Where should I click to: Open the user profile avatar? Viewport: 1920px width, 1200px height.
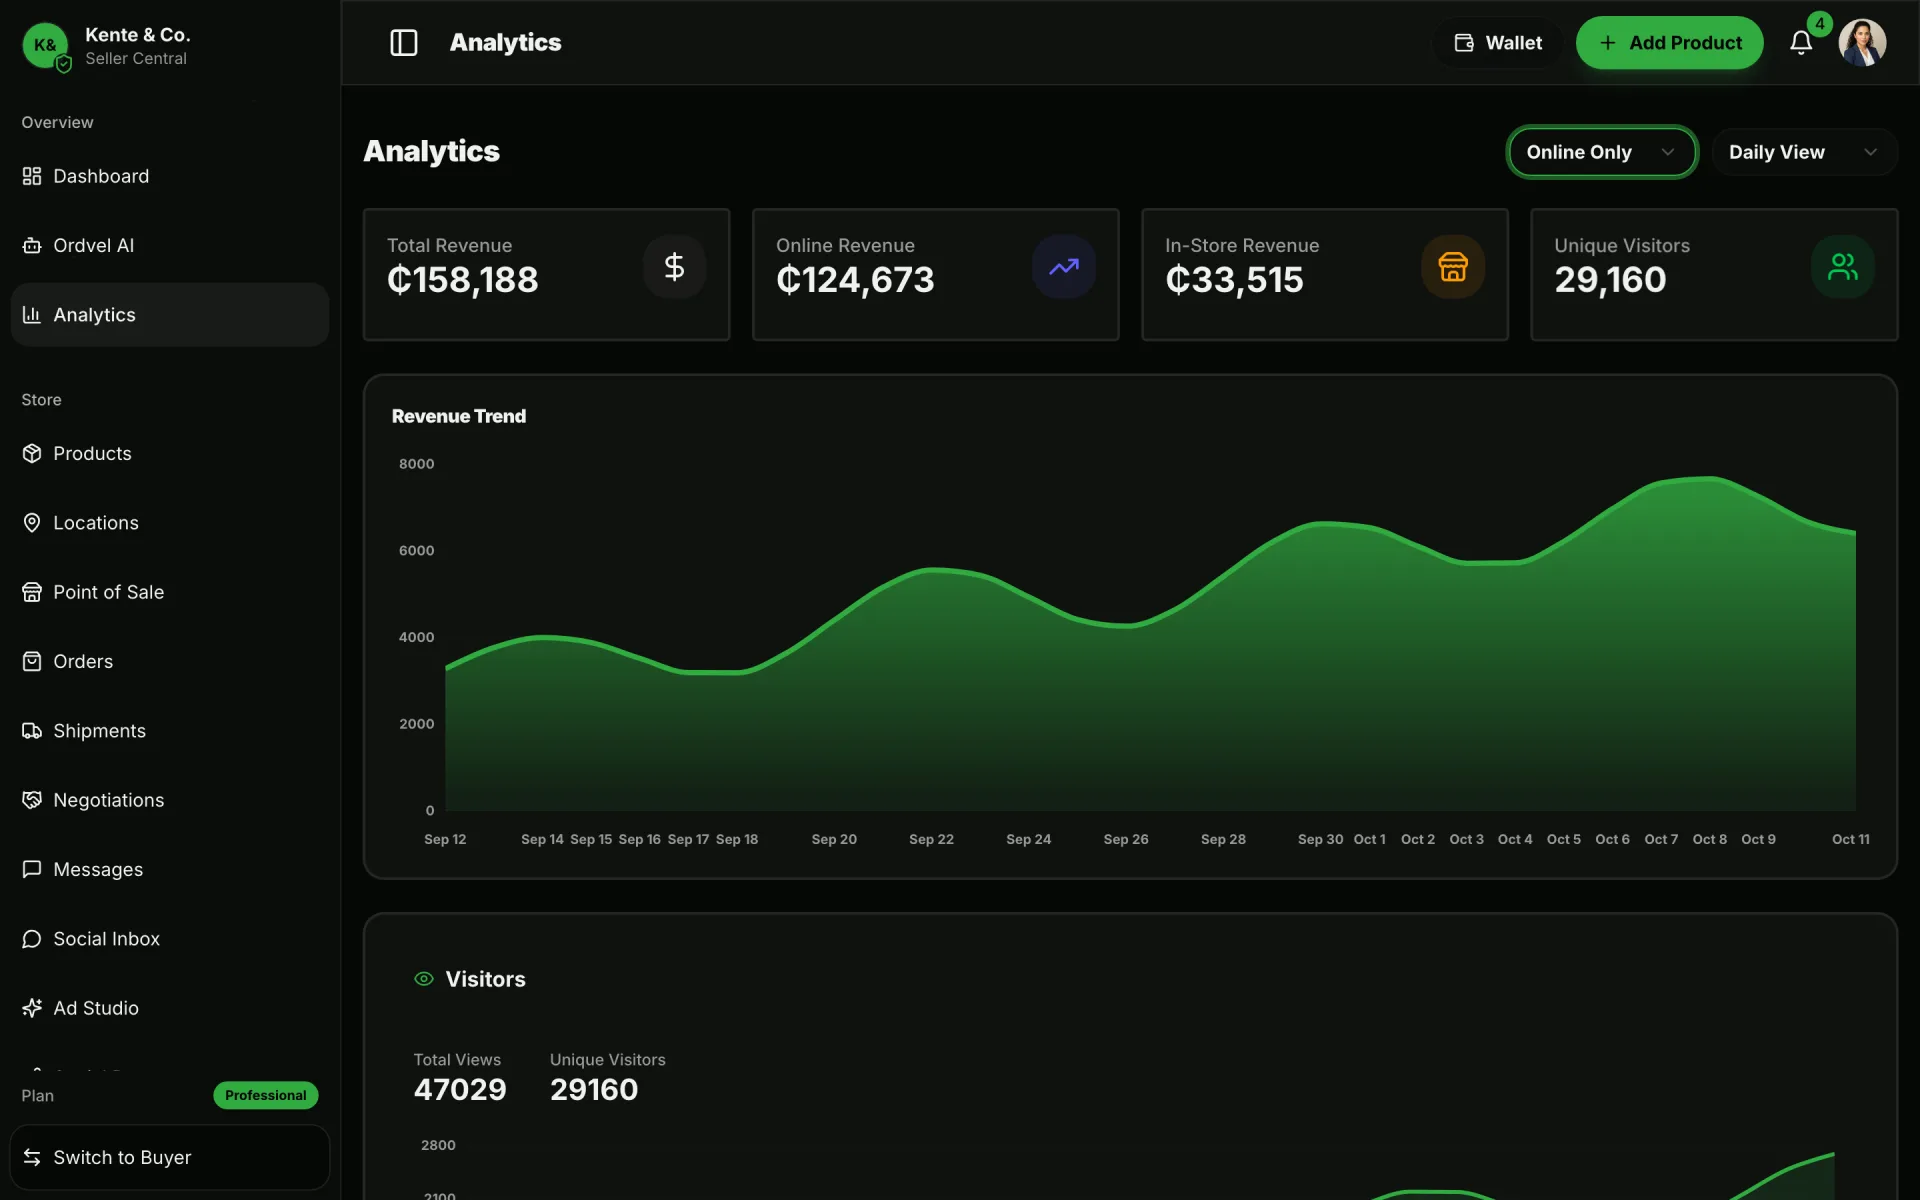pos(1862,43)
